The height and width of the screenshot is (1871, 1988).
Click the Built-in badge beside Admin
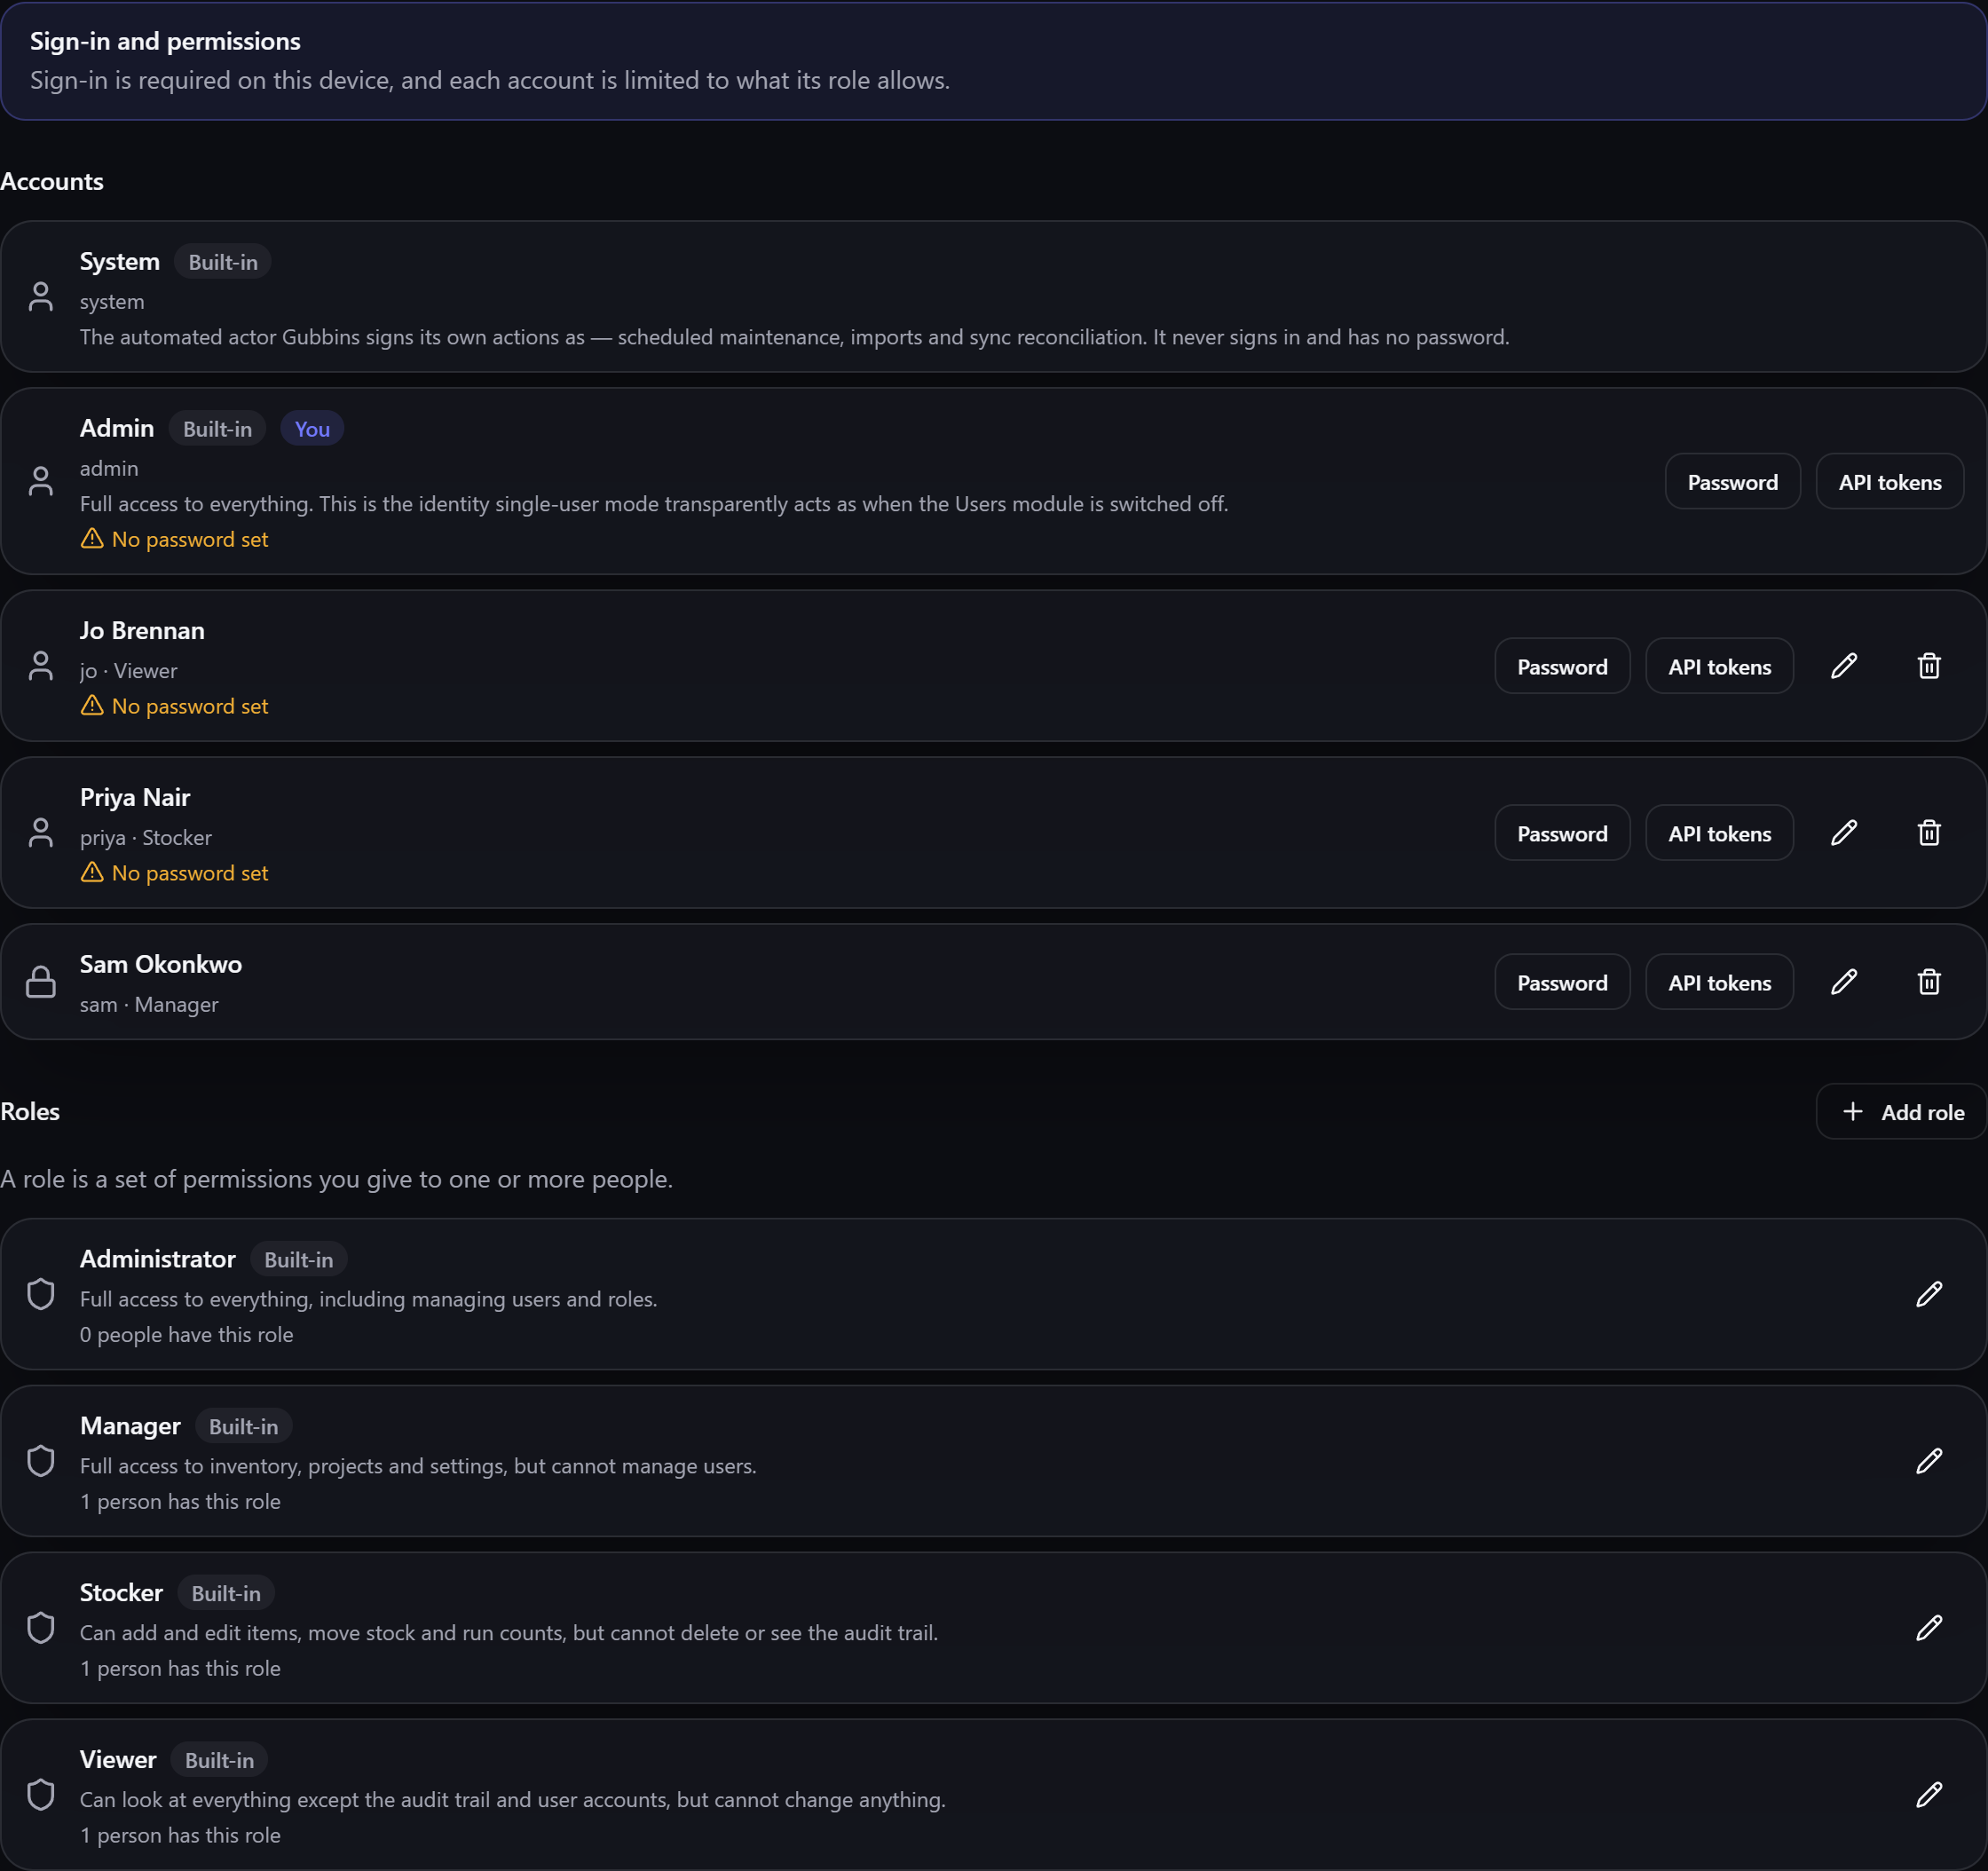pos(217,429)
